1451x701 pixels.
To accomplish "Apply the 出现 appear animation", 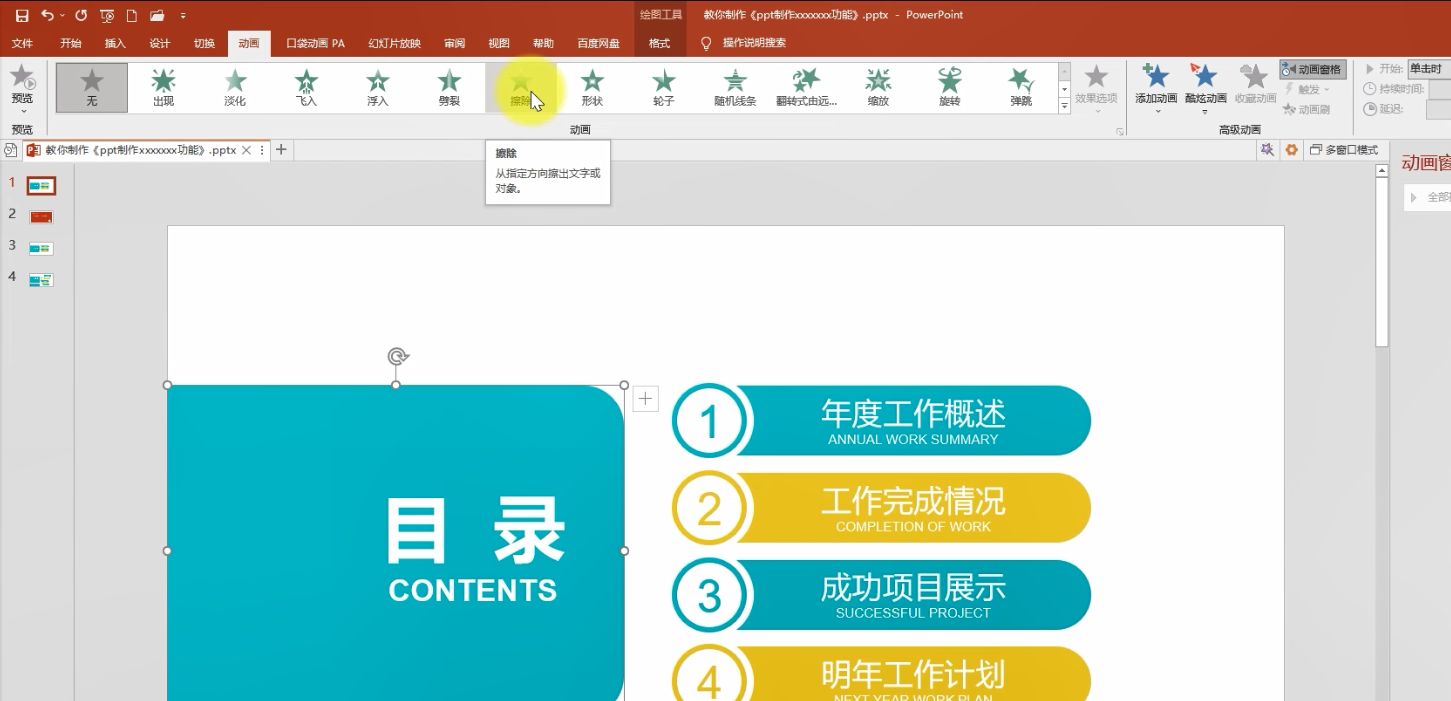I will click(x=163, y=87).
